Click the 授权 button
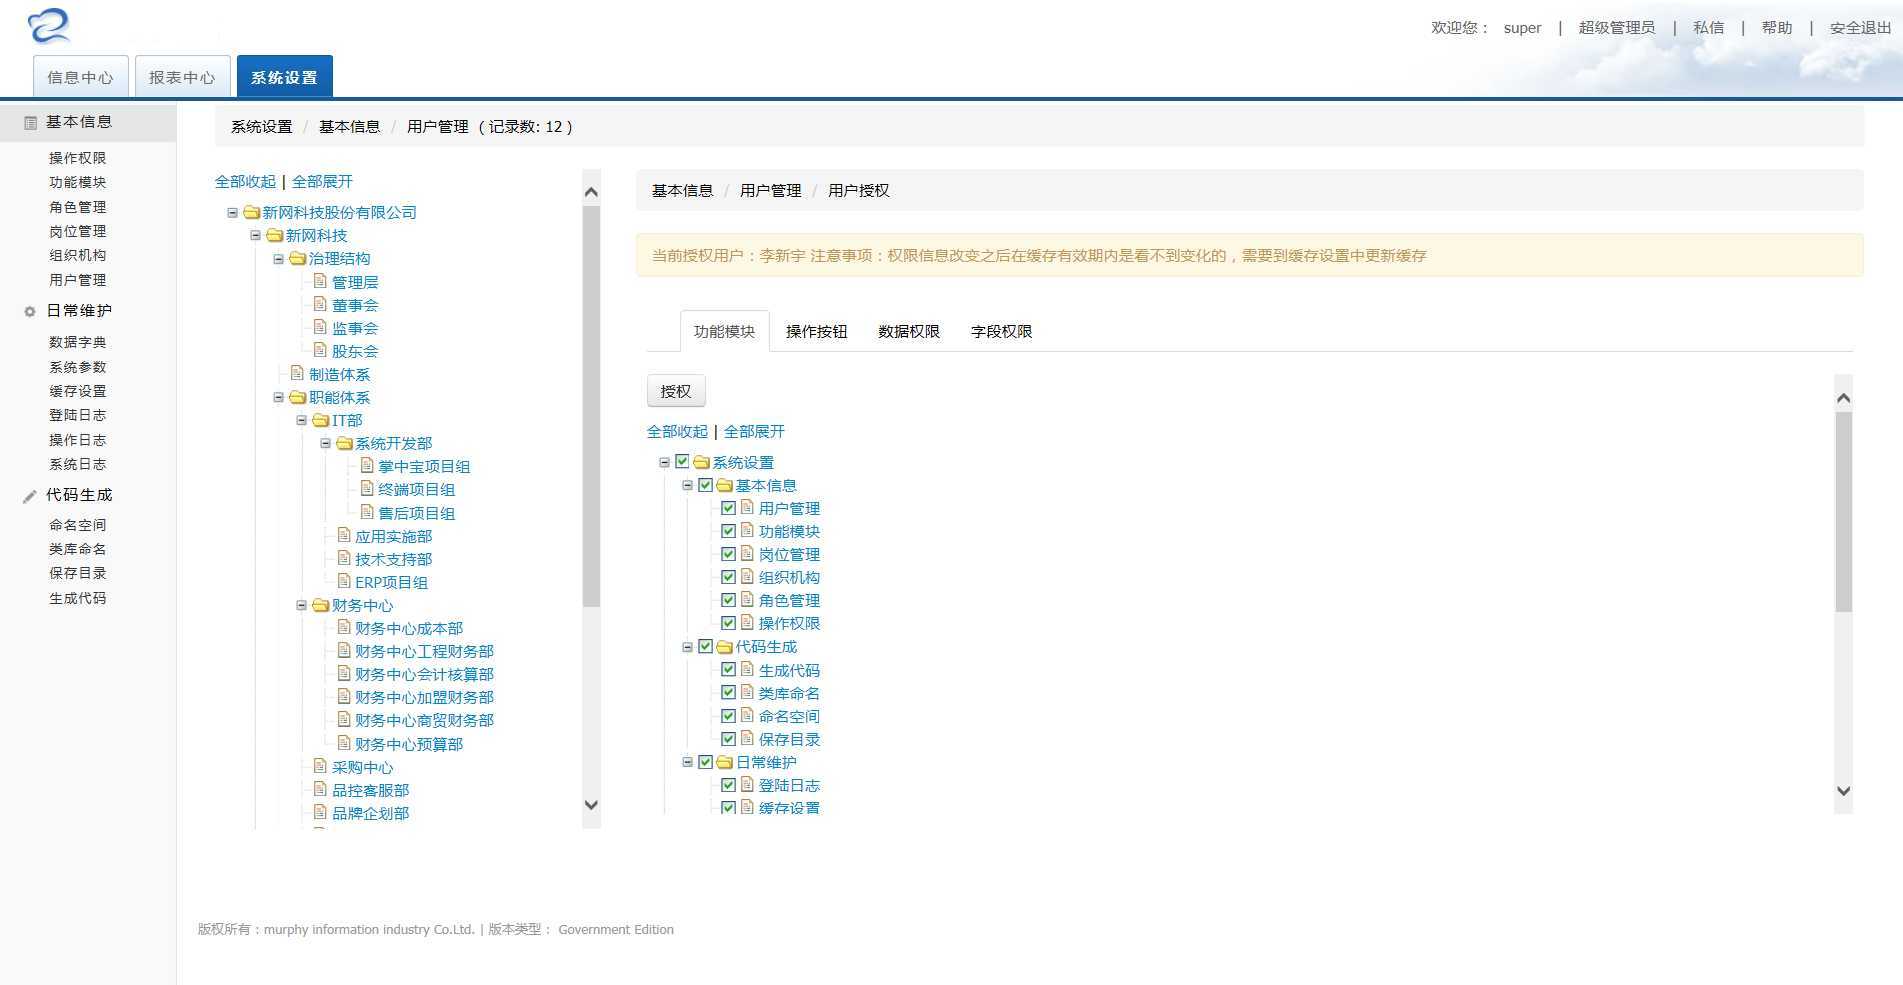This screenshot has height=985, width=1903. (x=676, y=391)
